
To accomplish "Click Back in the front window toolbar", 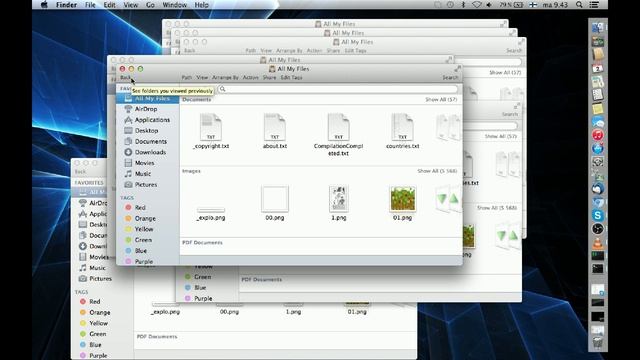I will pyautogui.click(x=125, y=78).
